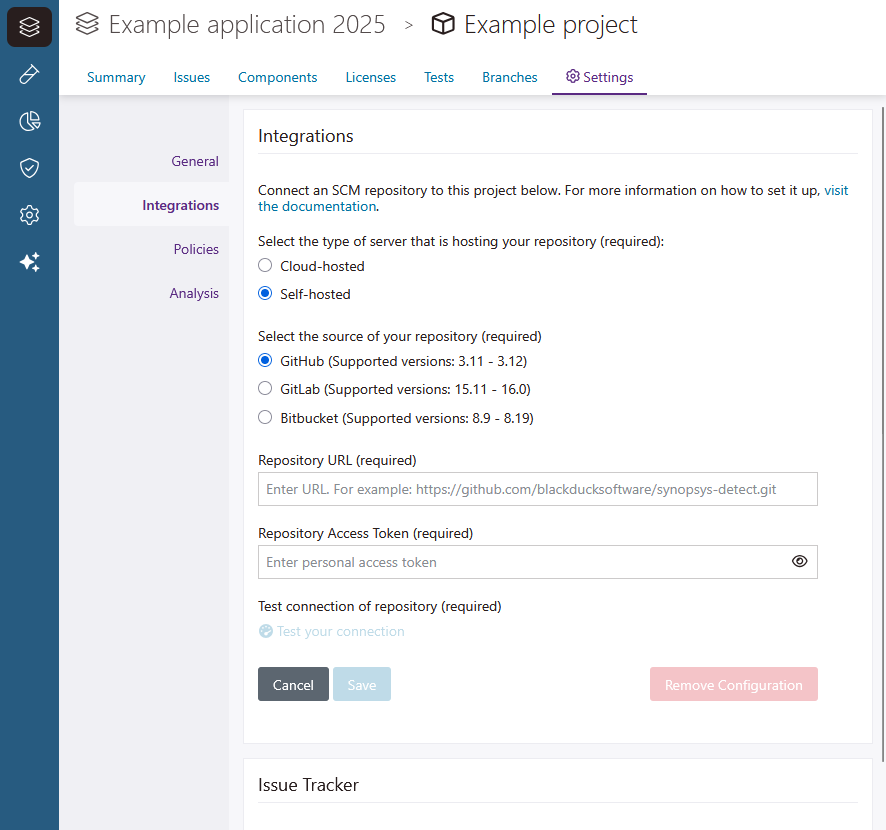Click the stacked layers icon in sidebar

29,27
